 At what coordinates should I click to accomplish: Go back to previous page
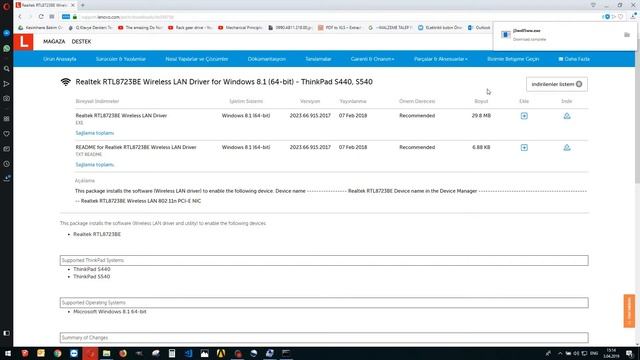pos(20,17)
